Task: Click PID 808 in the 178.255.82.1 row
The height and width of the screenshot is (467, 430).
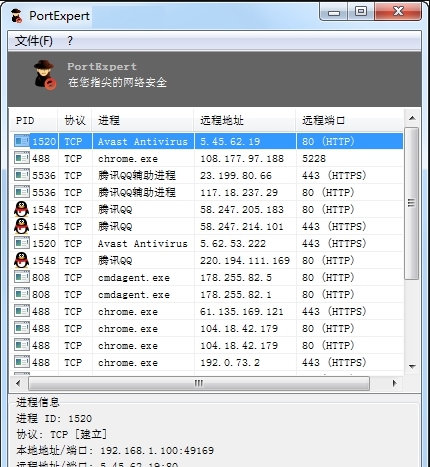Action: (41, 294)
